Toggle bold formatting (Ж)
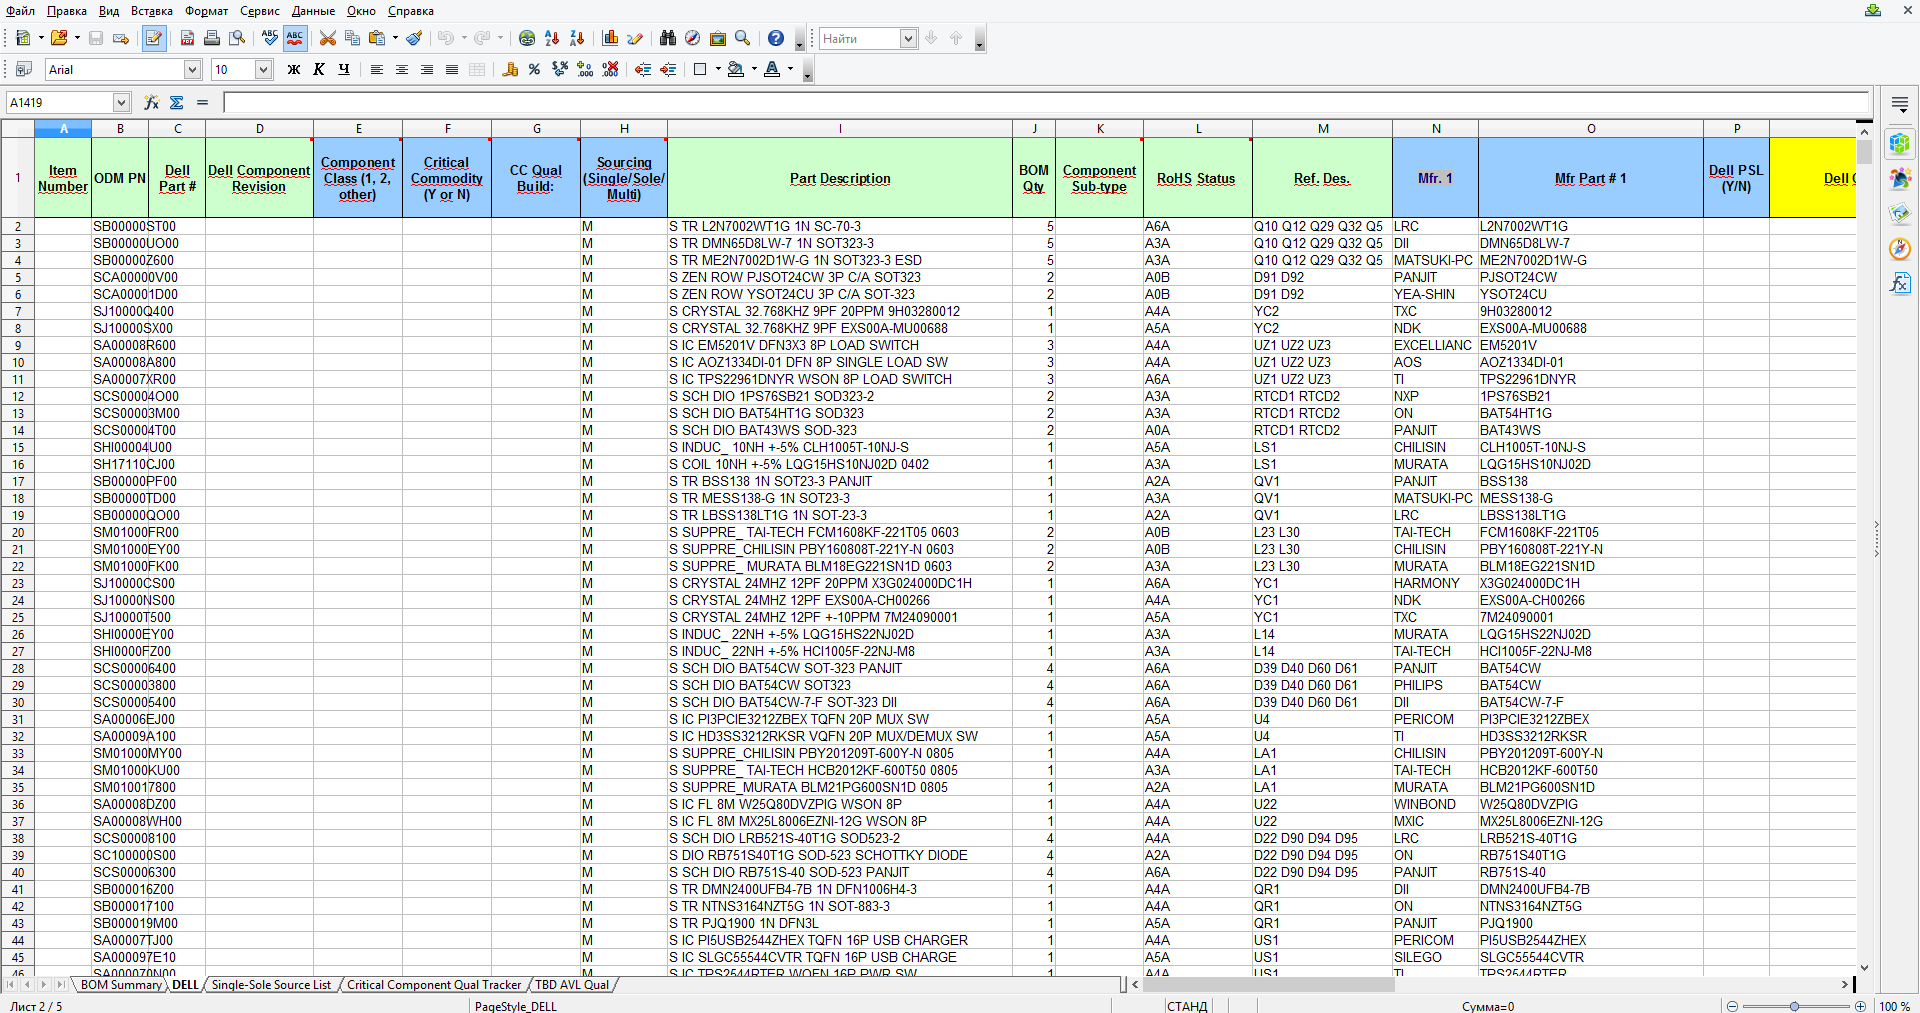The image size is (1920, 1013). [x=293, y=69]
